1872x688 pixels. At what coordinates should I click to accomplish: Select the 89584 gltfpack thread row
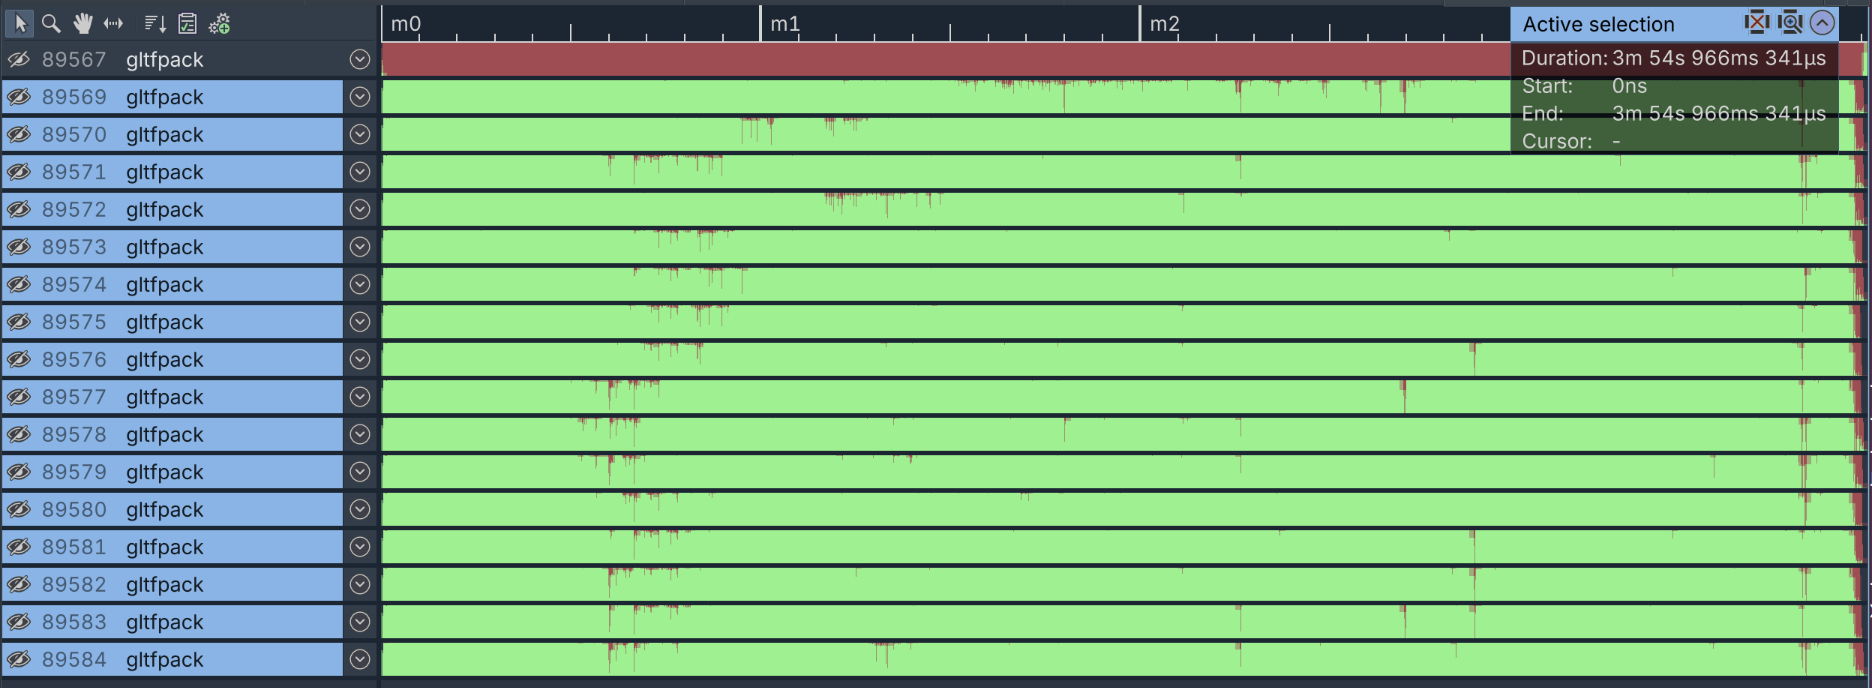pyautogui.click(x=165, y=660)
